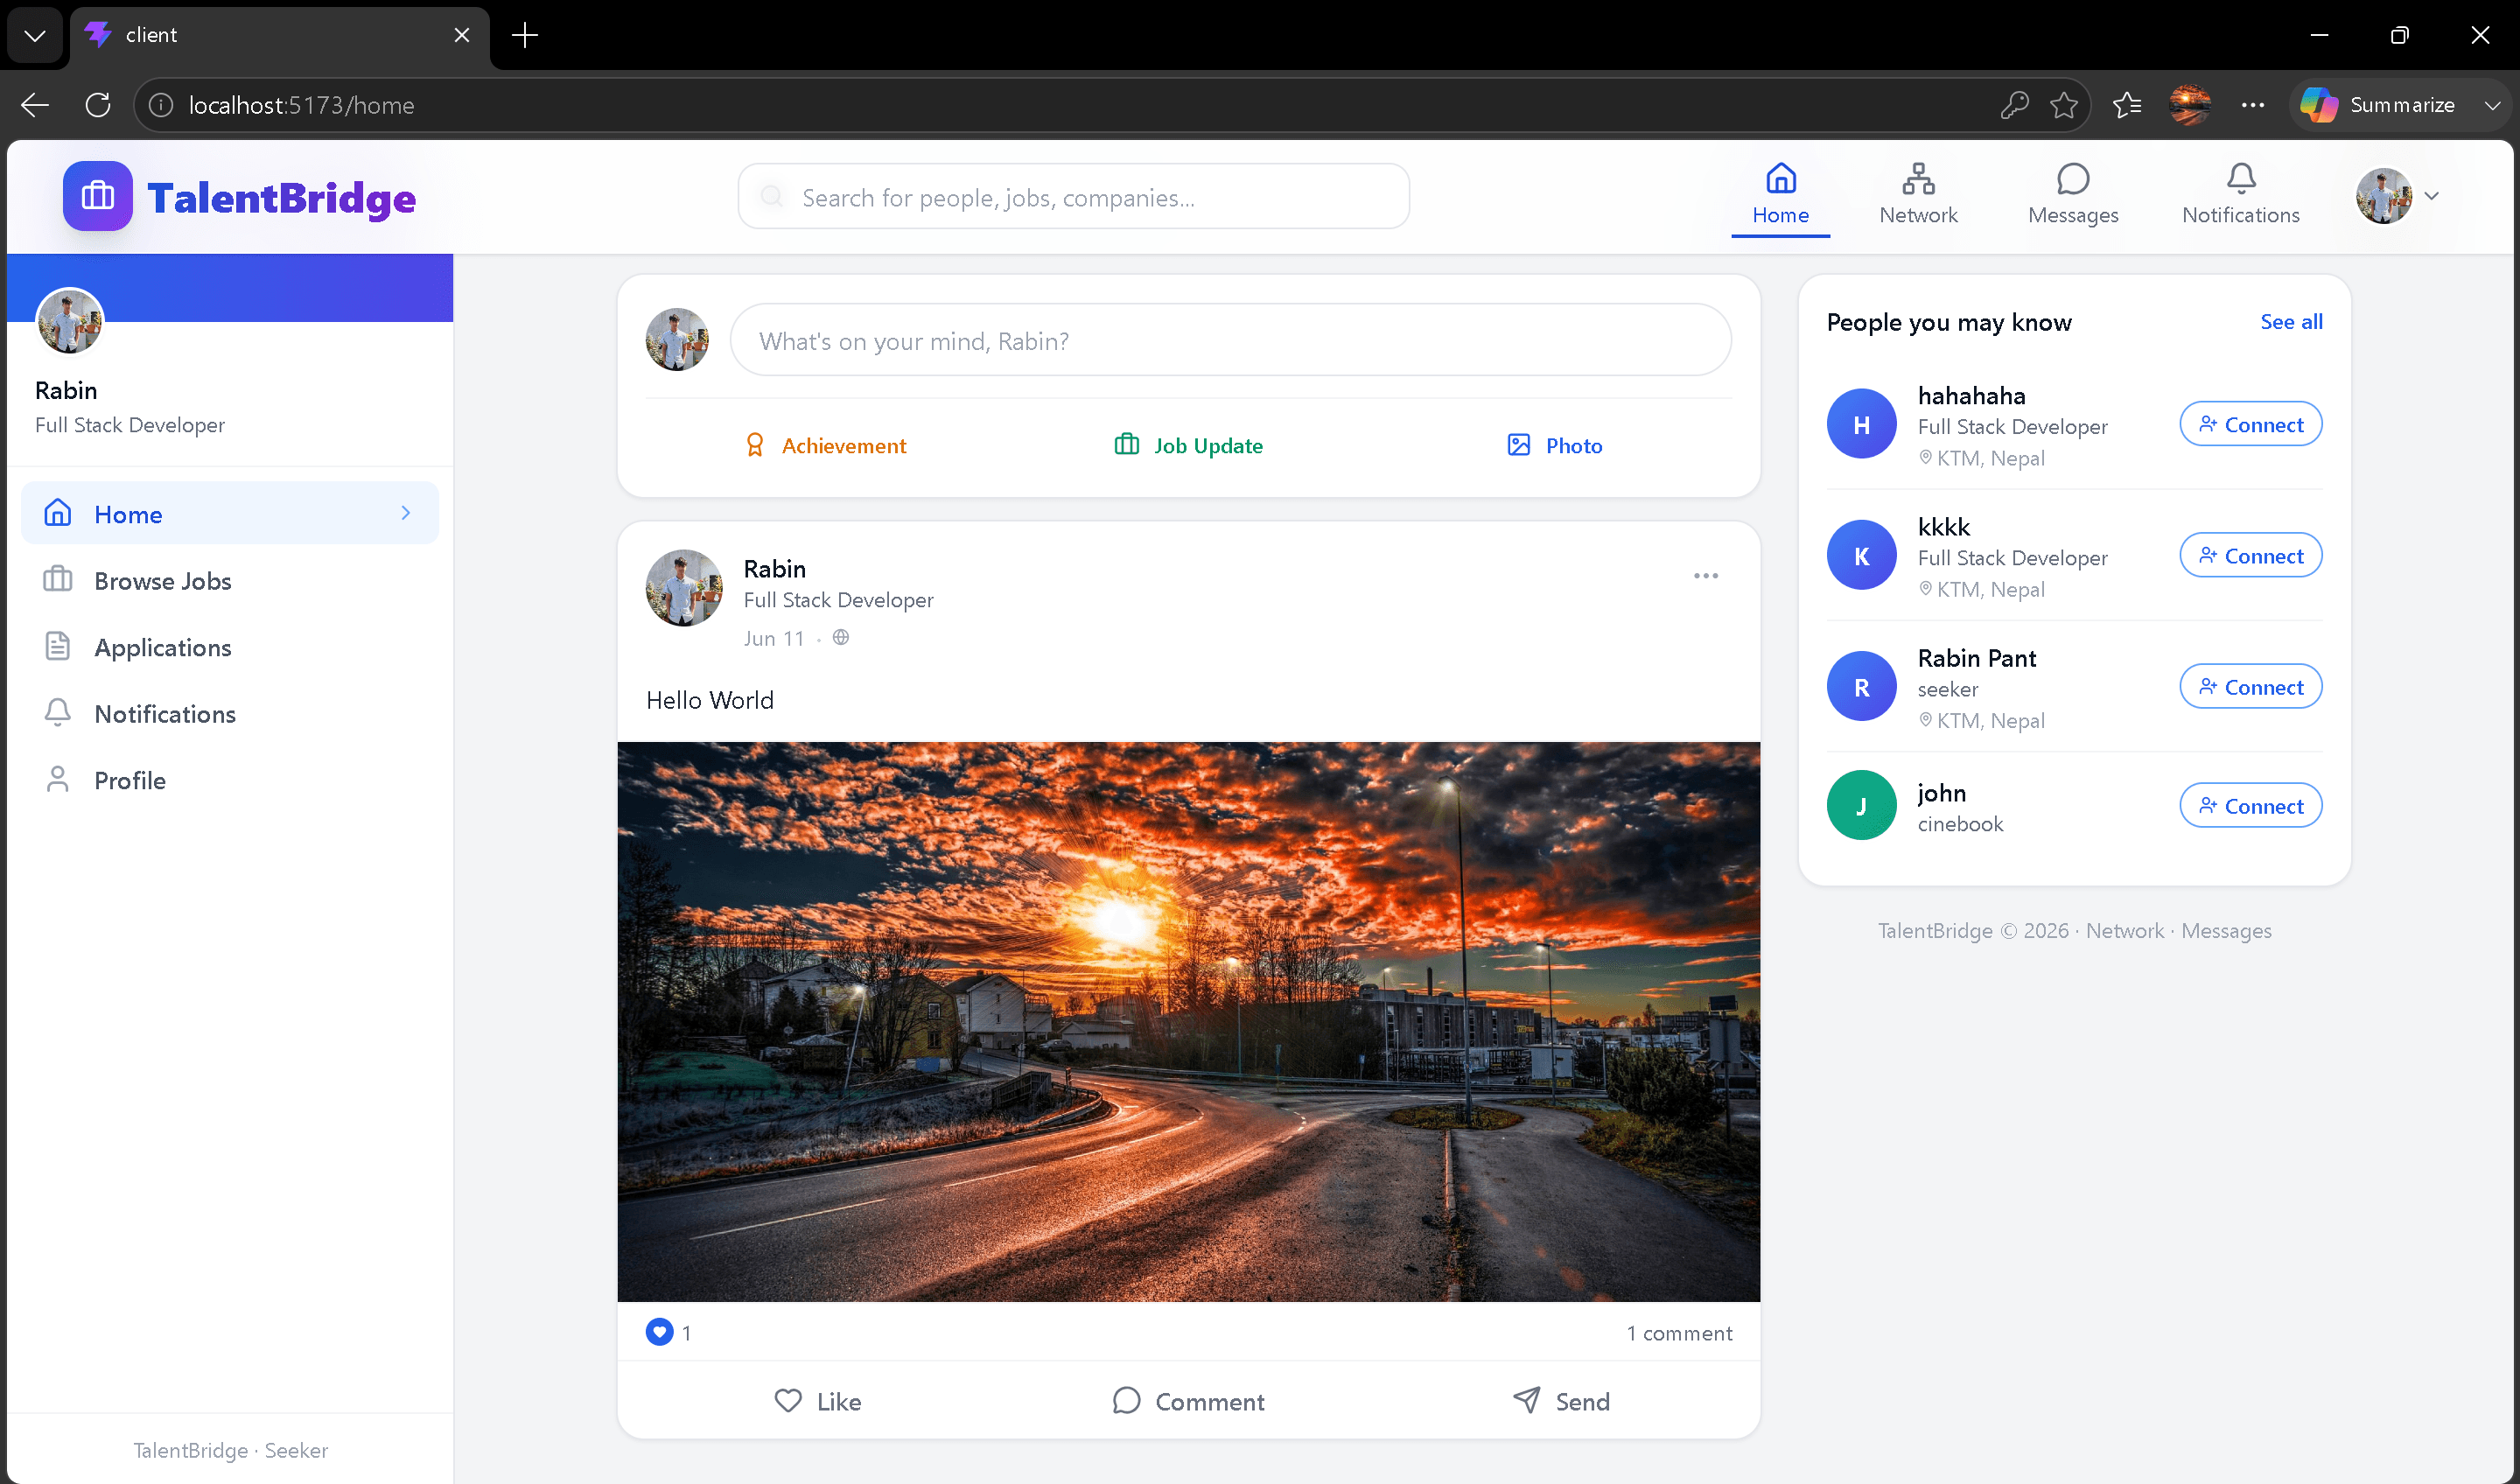Click the Comment button on the post
The height and width of the screenshot is (1484, 2520).
pyautogui.click(x=1188, y=1401)
